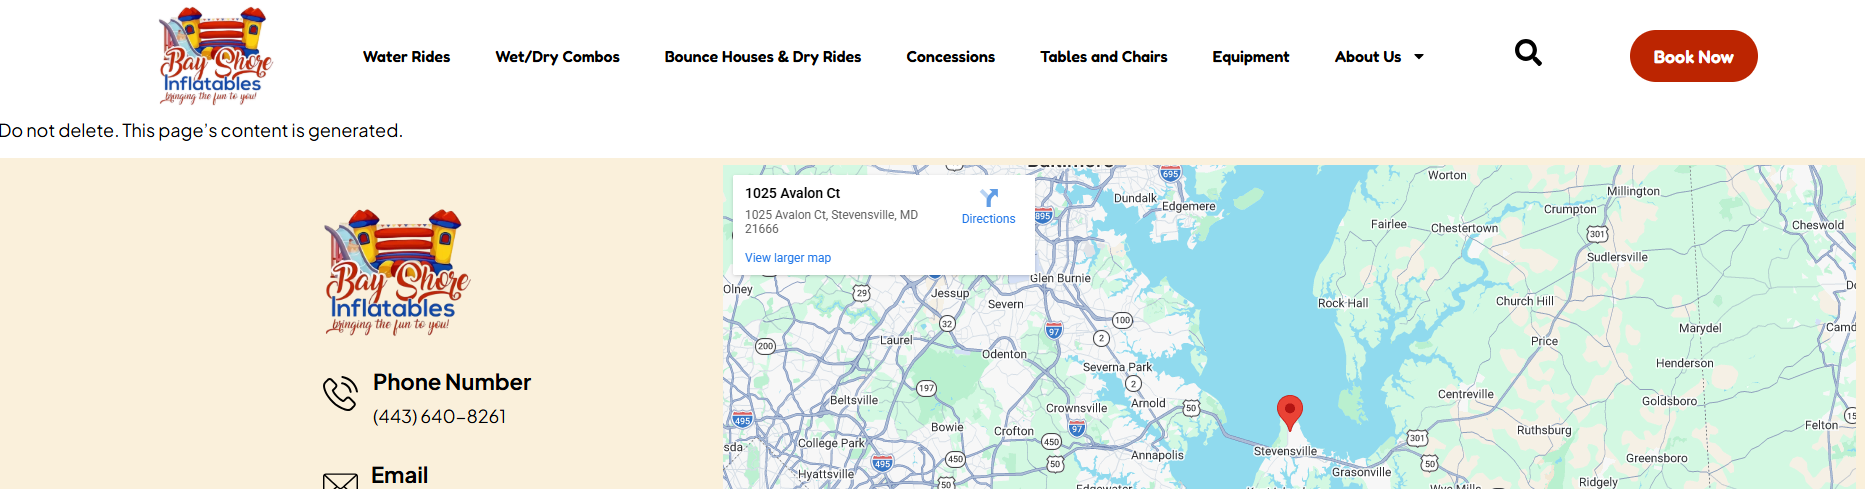Click the View larger map link
The width and height of the screenshot is (1865, 489).
[788, 258]
